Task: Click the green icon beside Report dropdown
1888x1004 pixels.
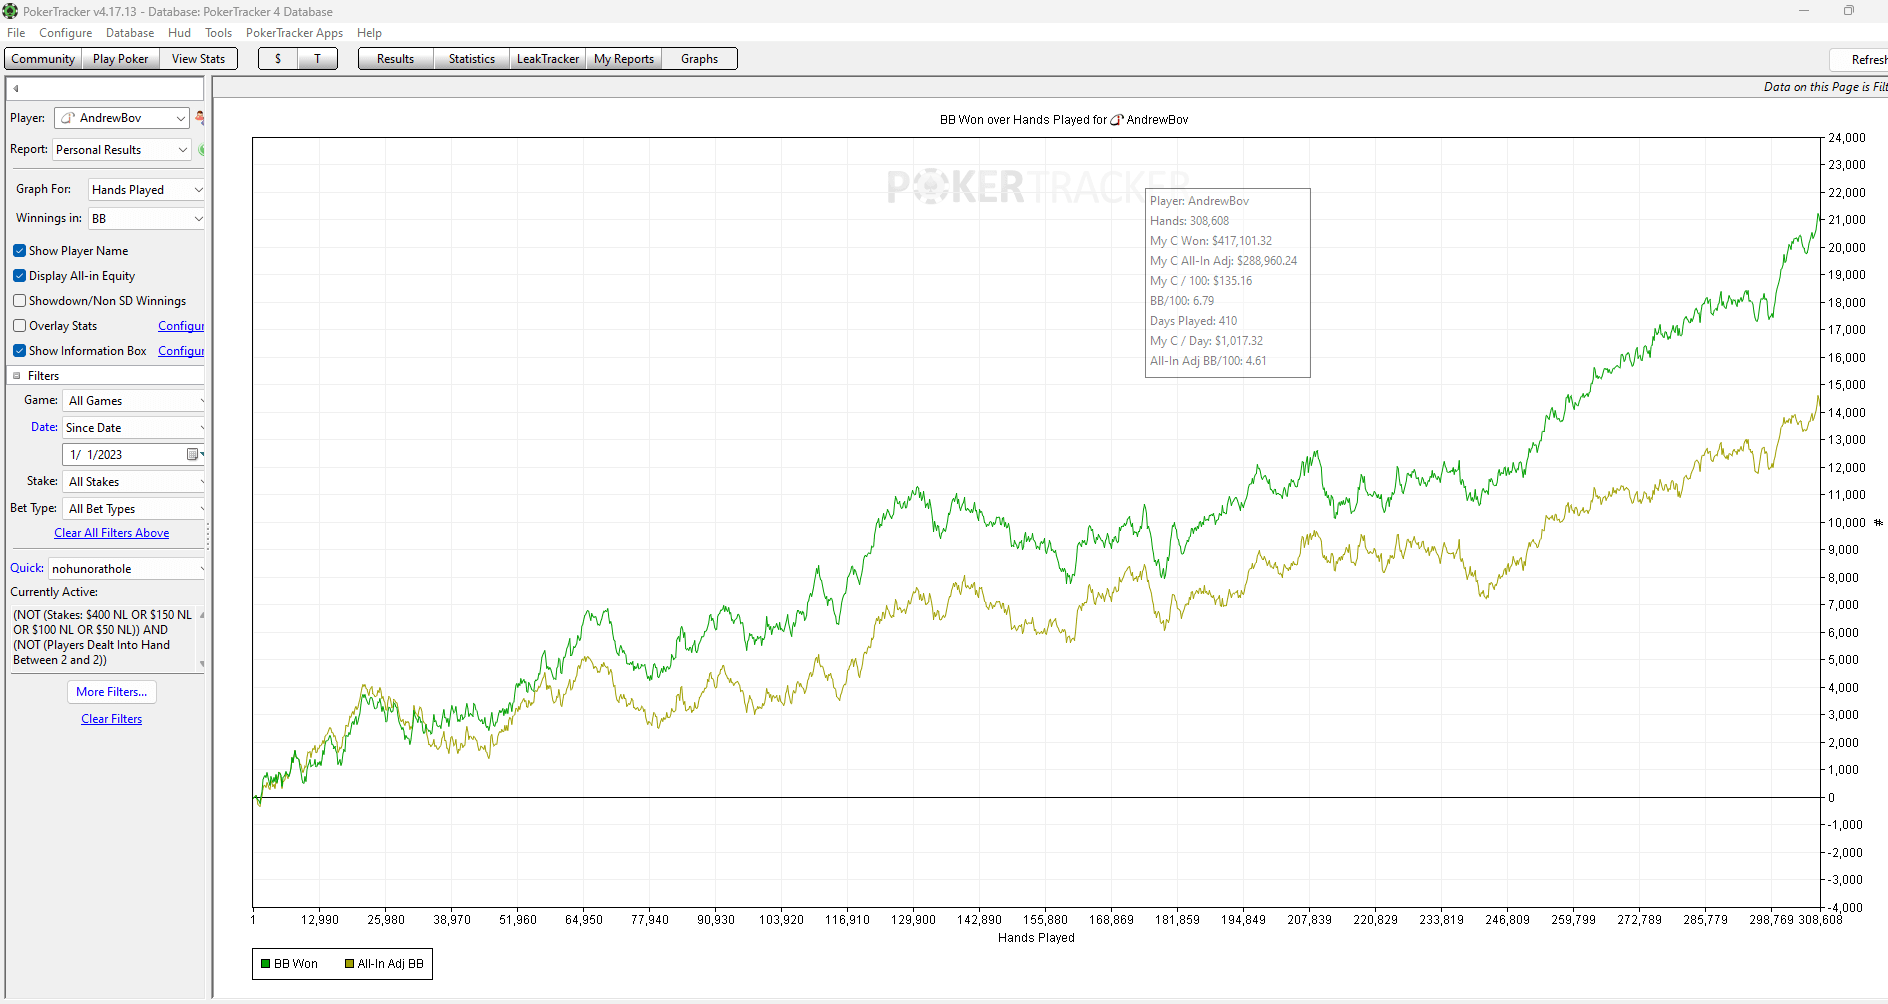Action: click(x=201, y=150)
